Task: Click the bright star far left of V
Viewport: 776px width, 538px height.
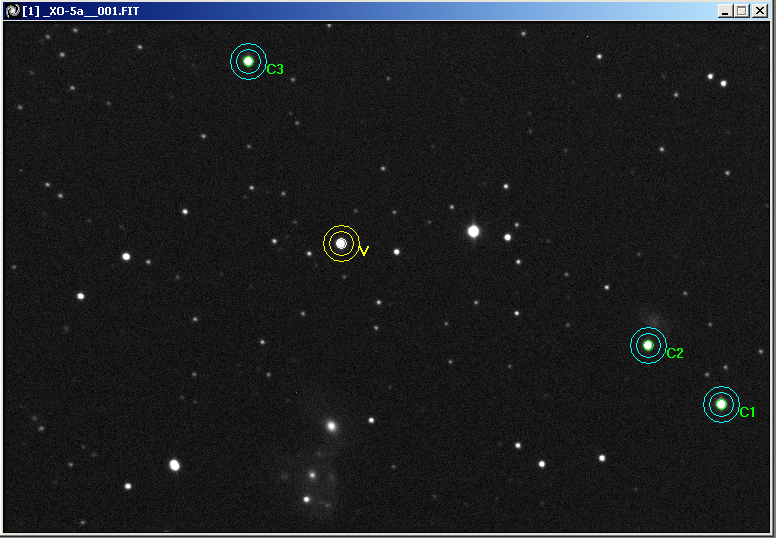Action: tap(126, 256)
